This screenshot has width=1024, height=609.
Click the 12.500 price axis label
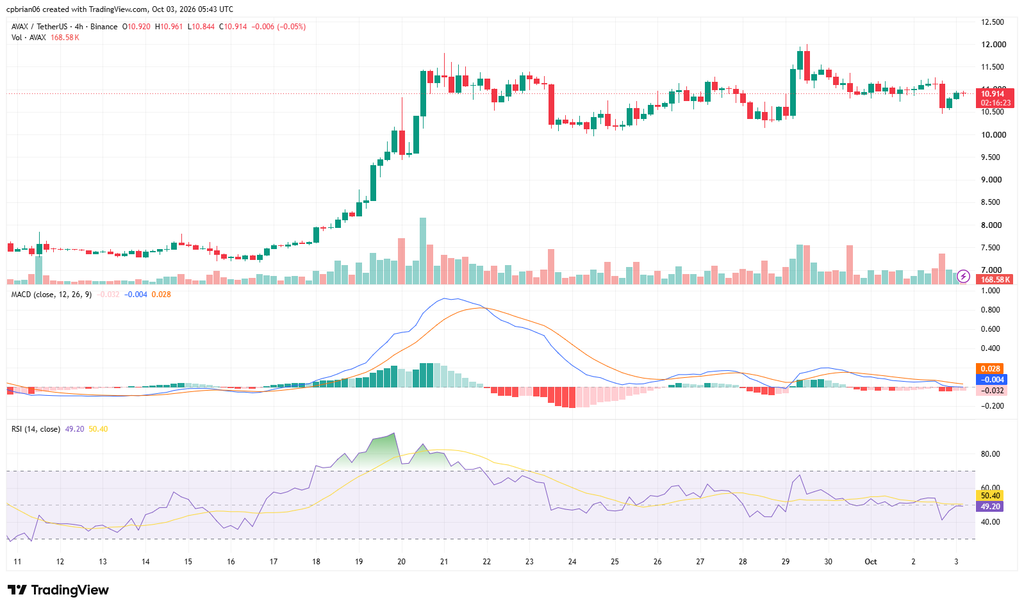coord(993,22)
